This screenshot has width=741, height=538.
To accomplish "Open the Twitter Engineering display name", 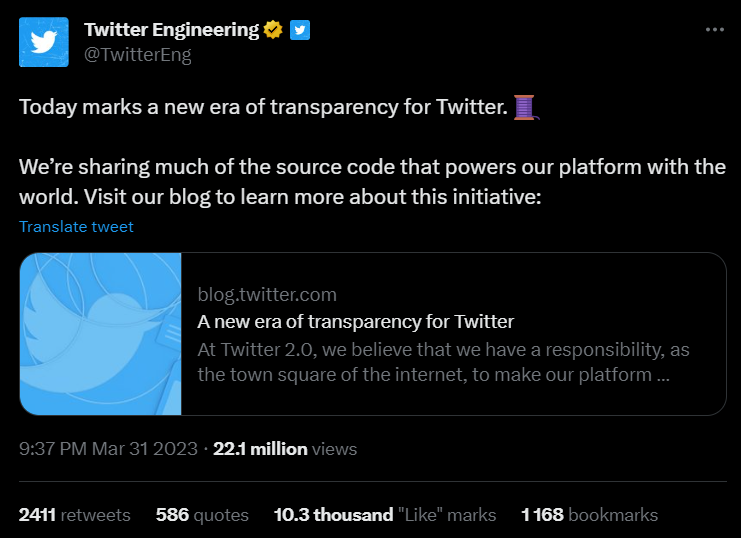I will pos(171,30).
